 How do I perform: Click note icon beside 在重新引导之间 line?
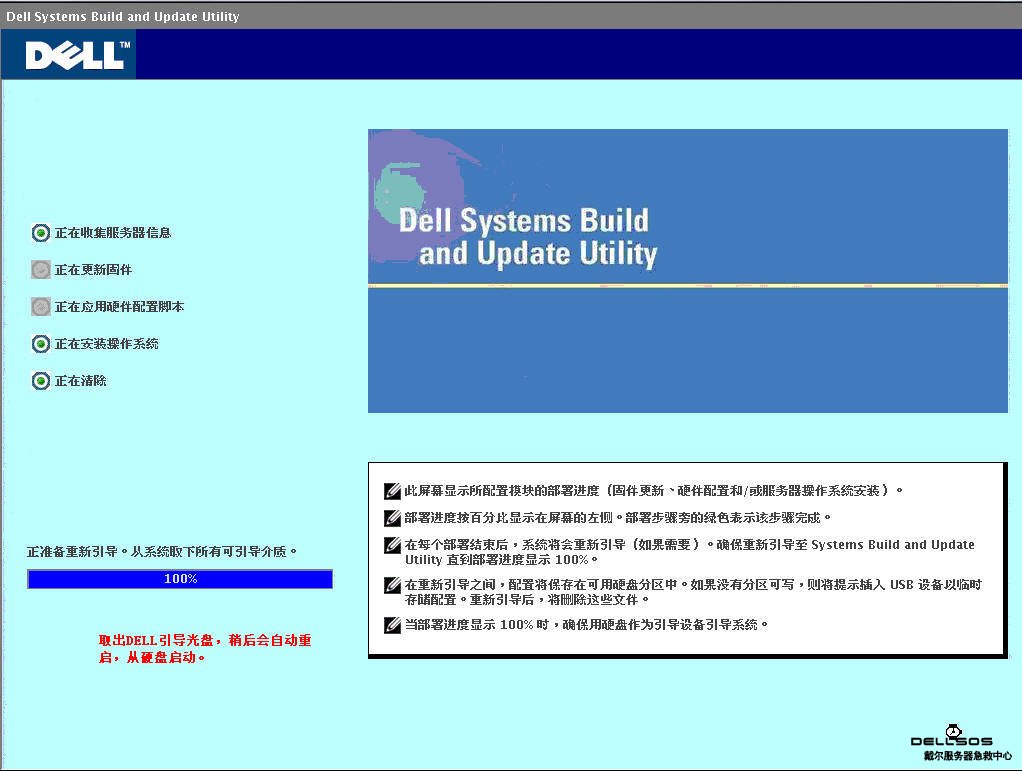click(392, 585)
